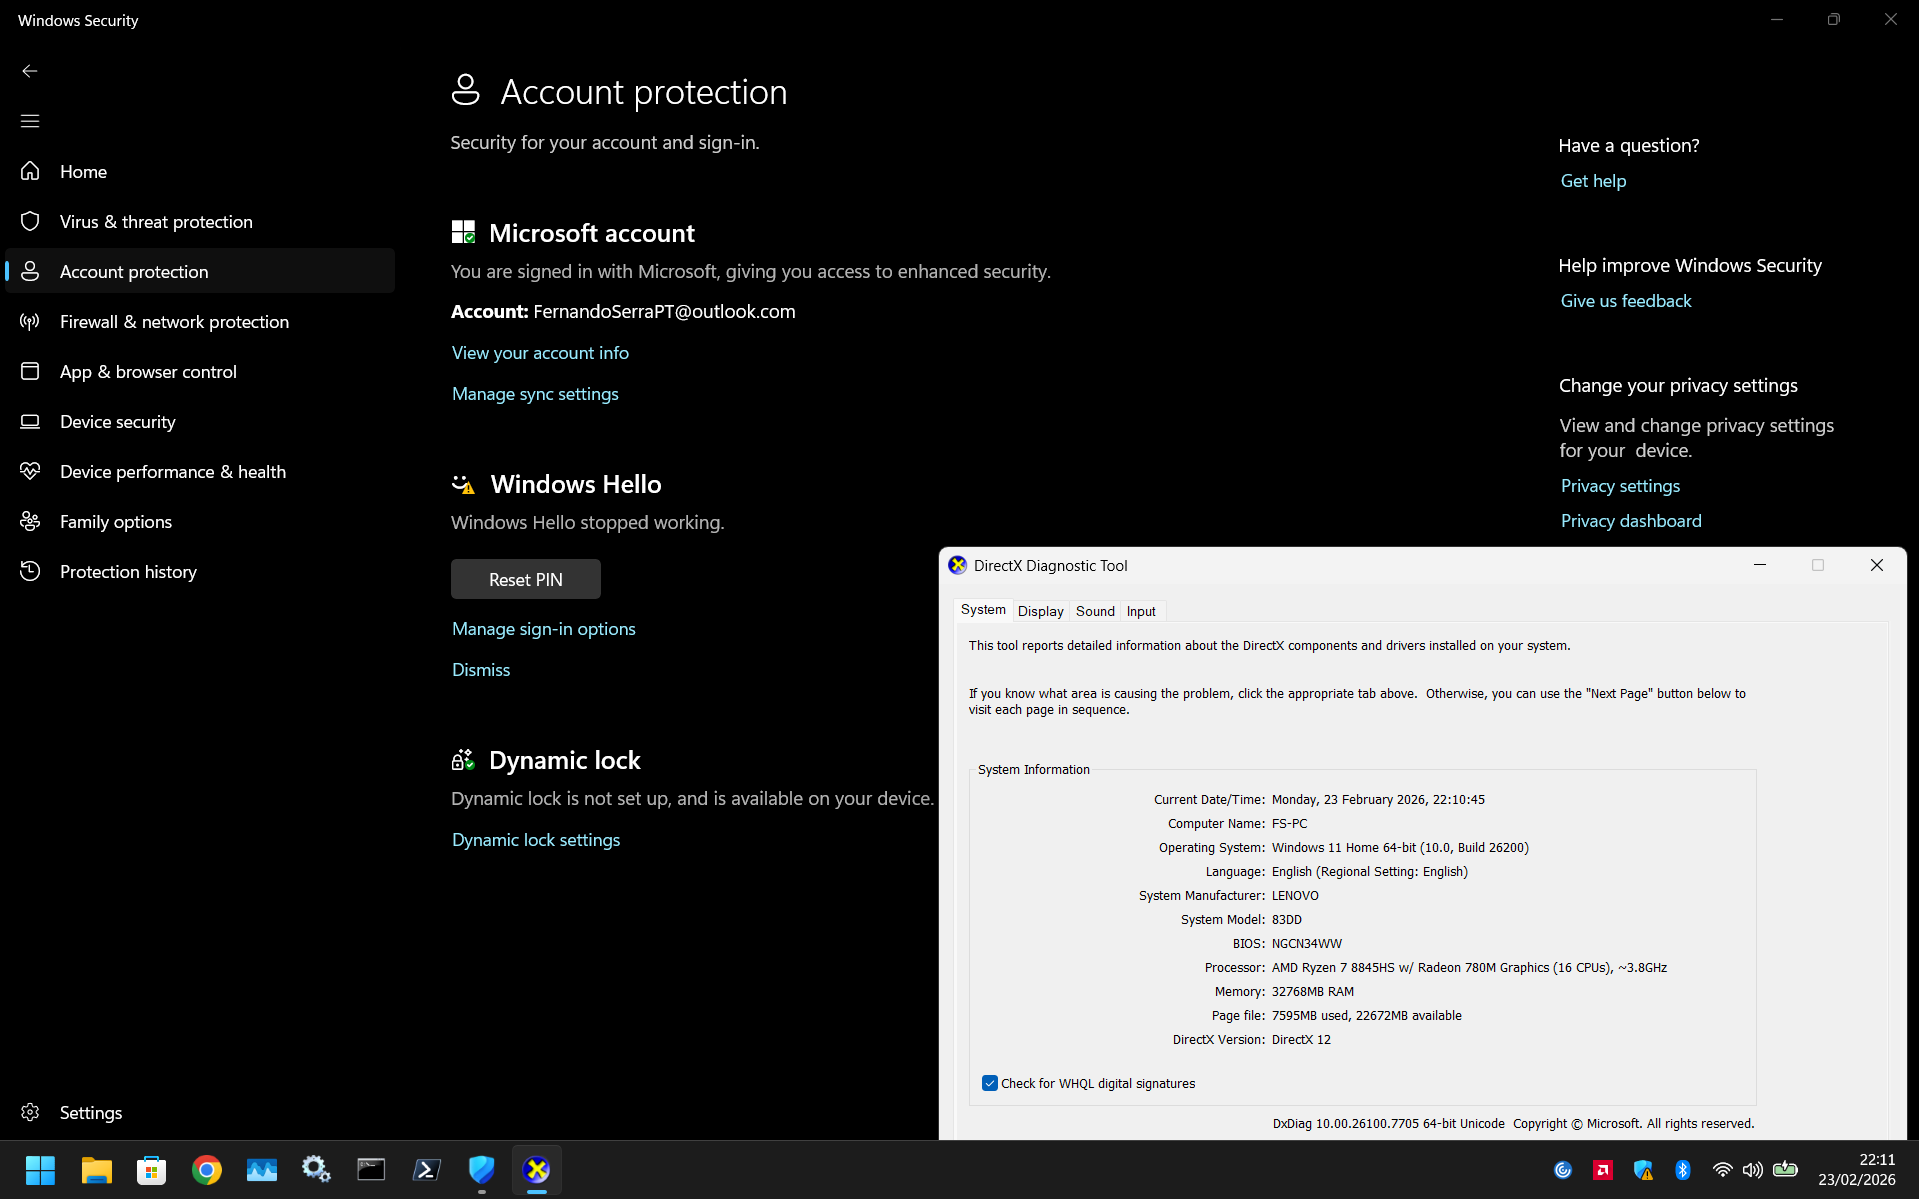The image size is (1919, 1199).
Task: Click the DirectX Diagnostic Tool title icon
Action: tap(957, 565)
